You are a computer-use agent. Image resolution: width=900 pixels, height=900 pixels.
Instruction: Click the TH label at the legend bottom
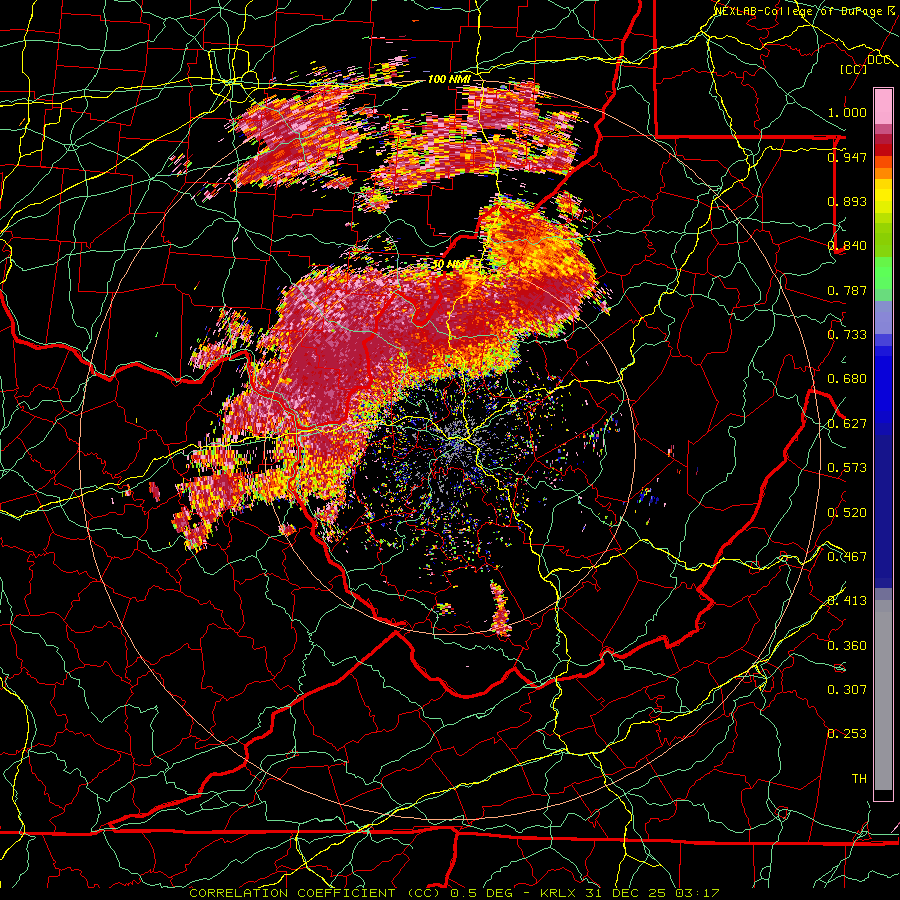click(x=859, y=779)
